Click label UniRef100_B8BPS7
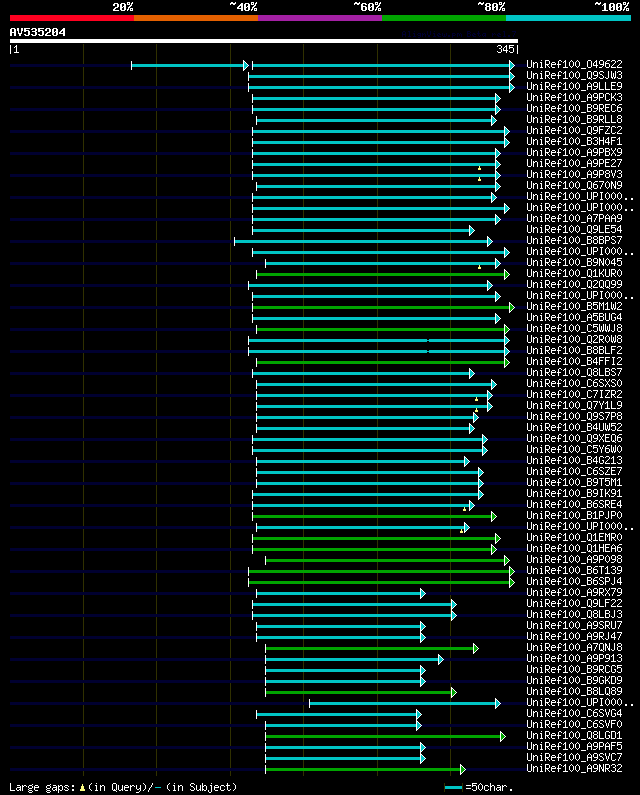This screenshot has width=640, height=795. (574, 240)
